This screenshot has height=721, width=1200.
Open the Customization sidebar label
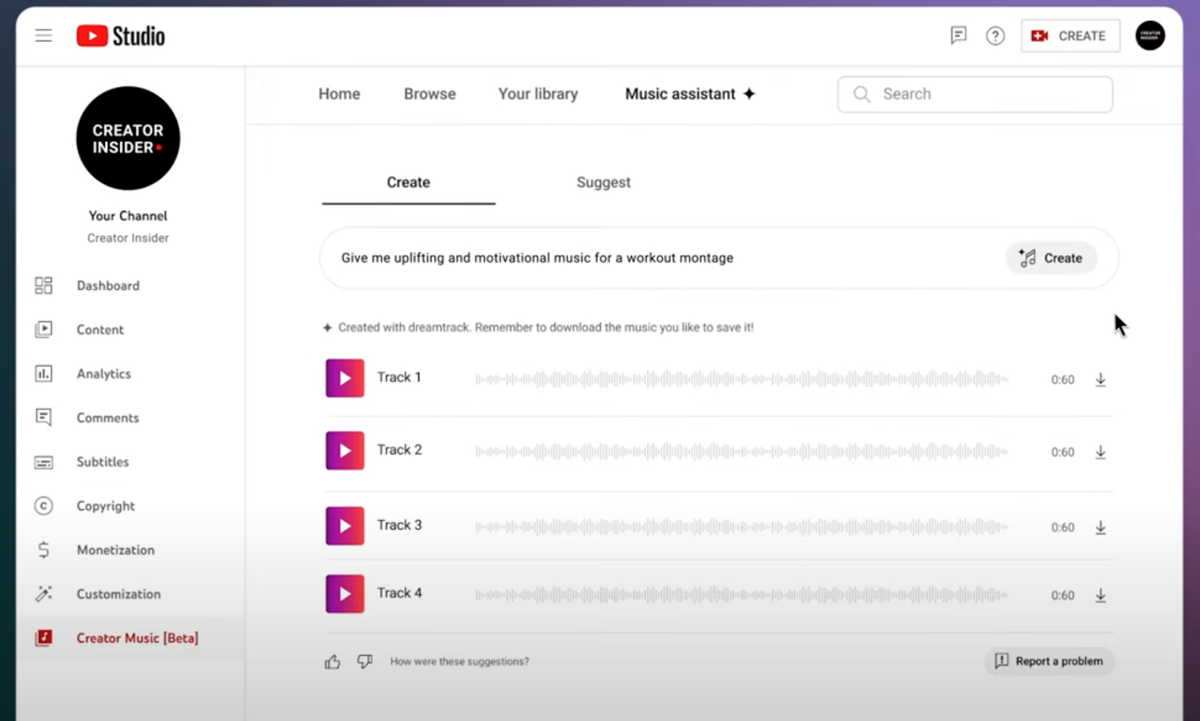point(118,594)
